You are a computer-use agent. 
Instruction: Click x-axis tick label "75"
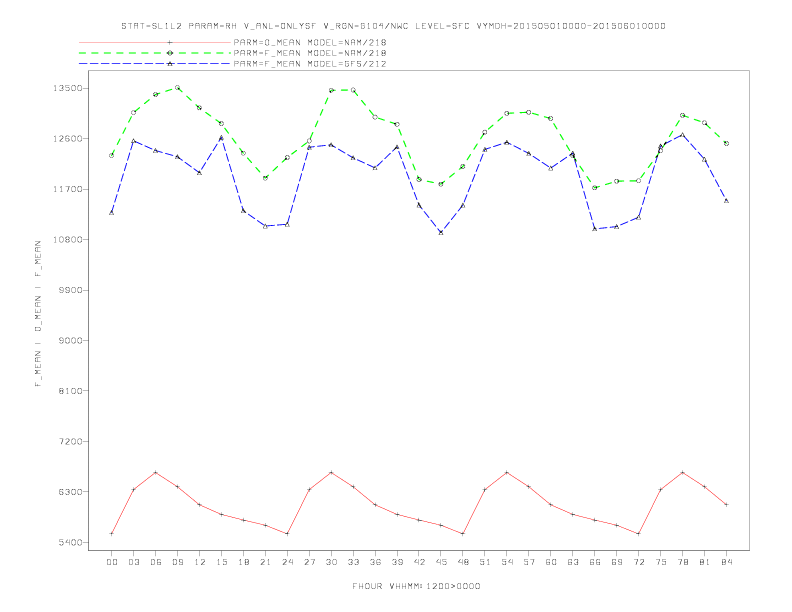tap(661, 562)
